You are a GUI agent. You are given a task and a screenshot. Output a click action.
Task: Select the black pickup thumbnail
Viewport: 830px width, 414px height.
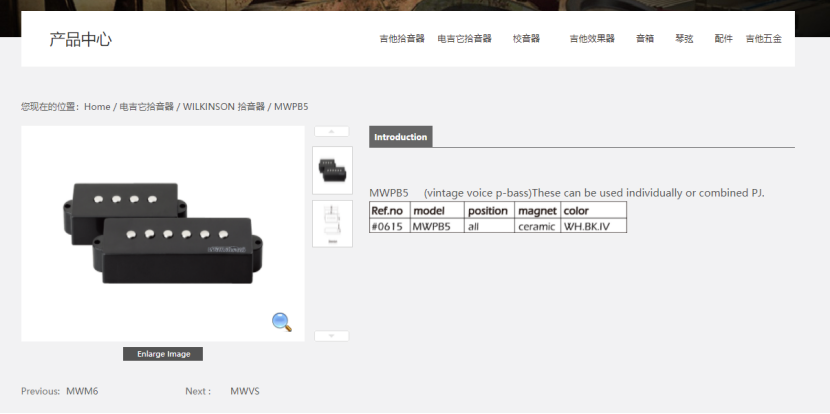tap(332, 170)
